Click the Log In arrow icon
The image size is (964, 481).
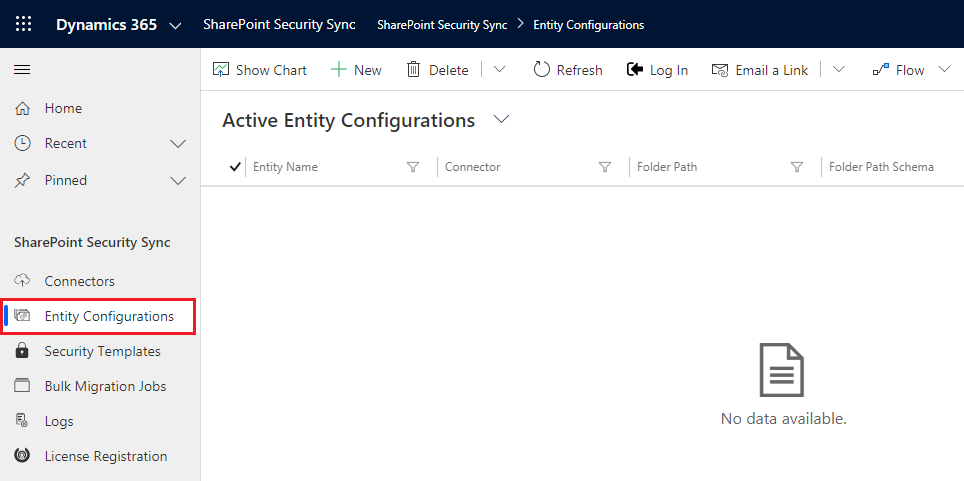click(634, 70)
